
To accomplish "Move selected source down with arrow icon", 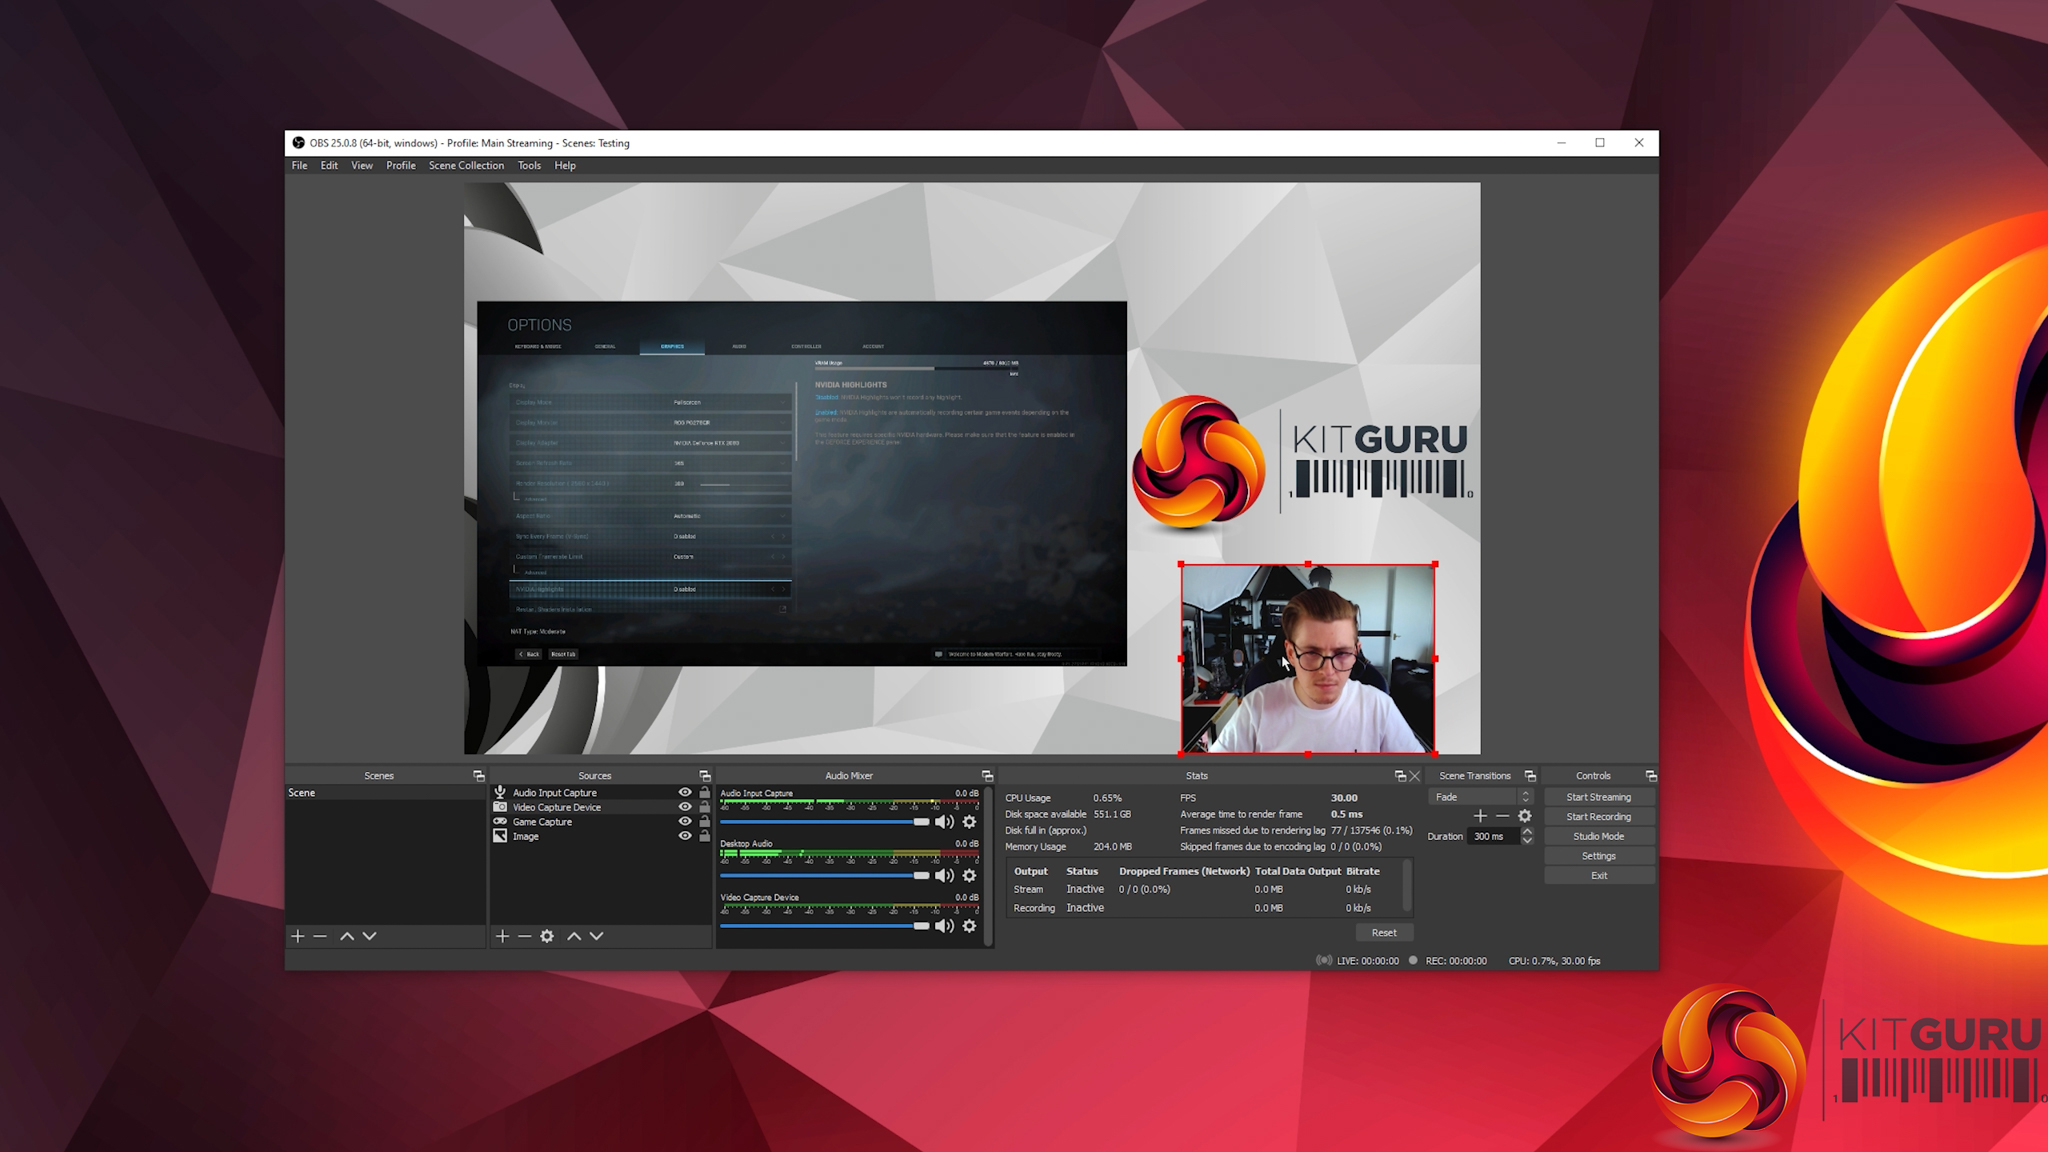I will [597, 936].
